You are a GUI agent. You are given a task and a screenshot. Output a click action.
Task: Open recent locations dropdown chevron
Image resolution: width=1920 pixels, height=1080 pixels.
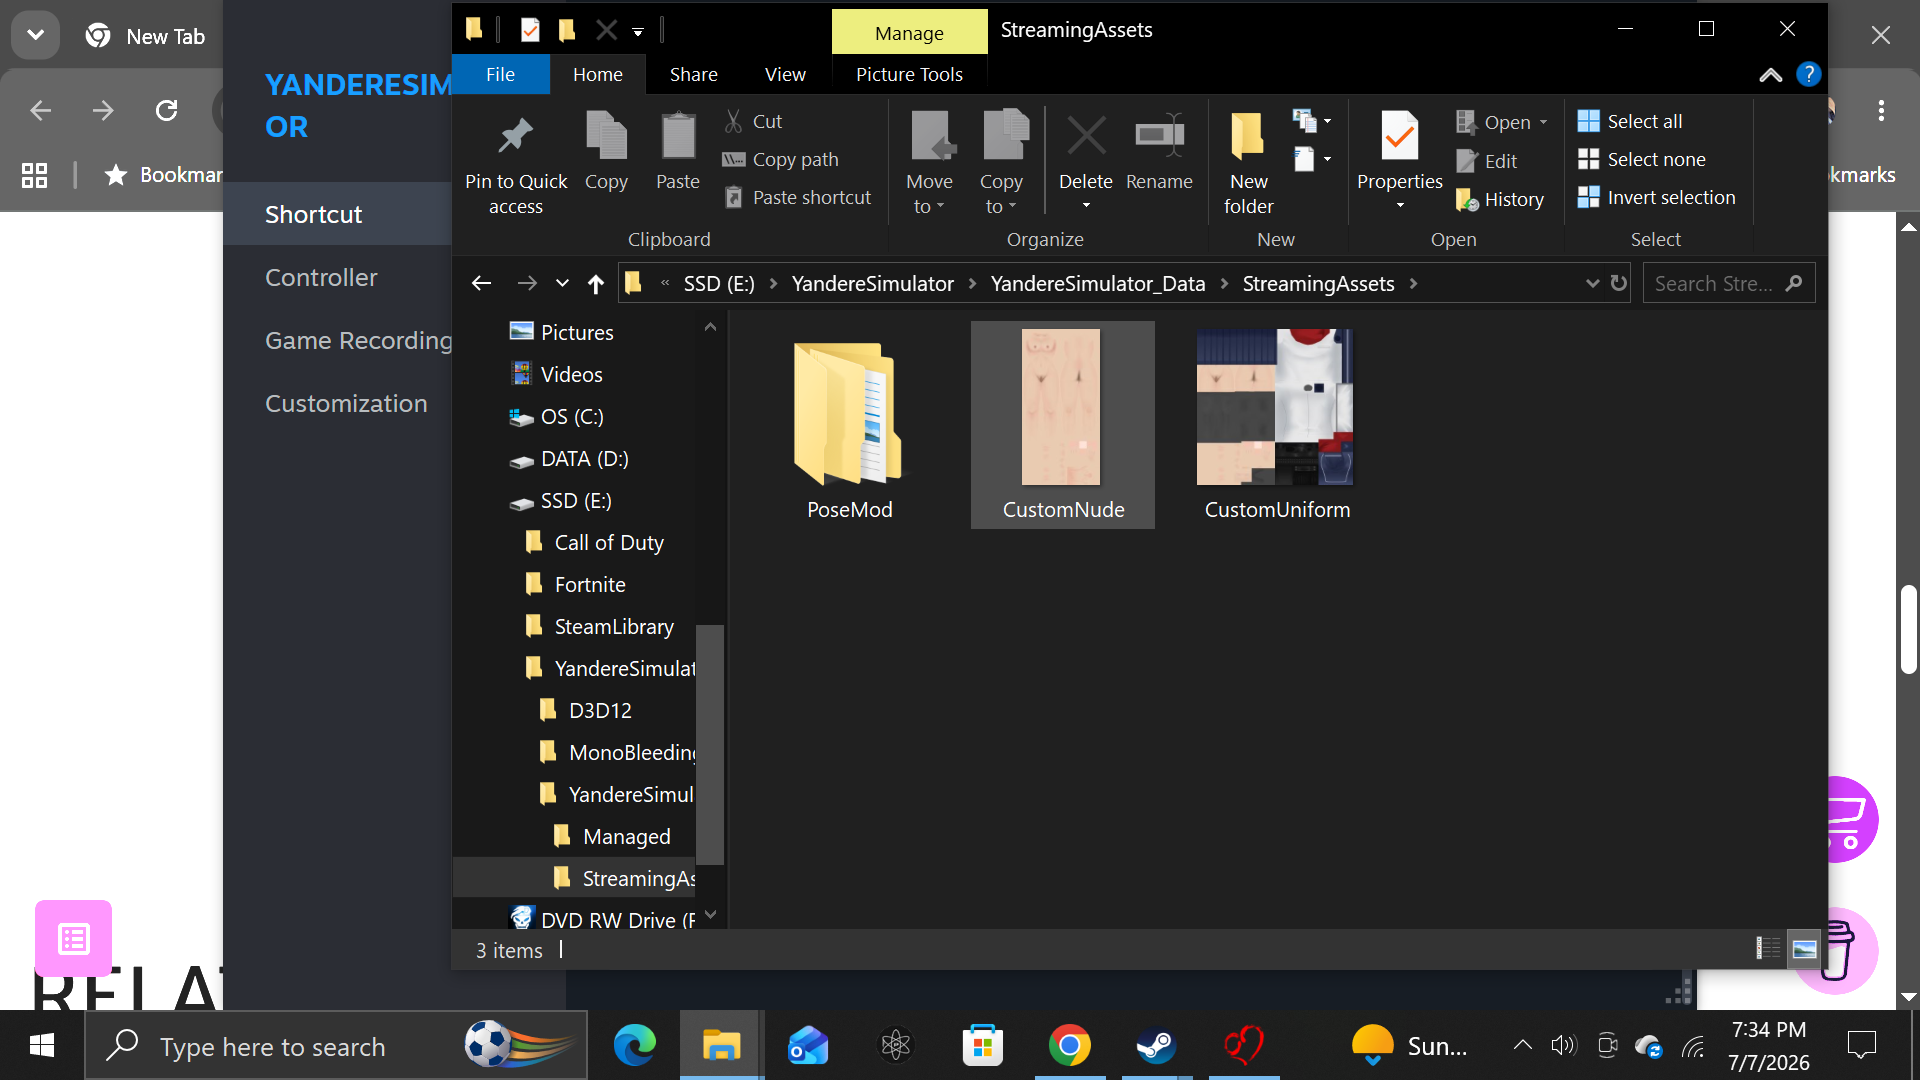pyautogui.click(x=562, y=284)
